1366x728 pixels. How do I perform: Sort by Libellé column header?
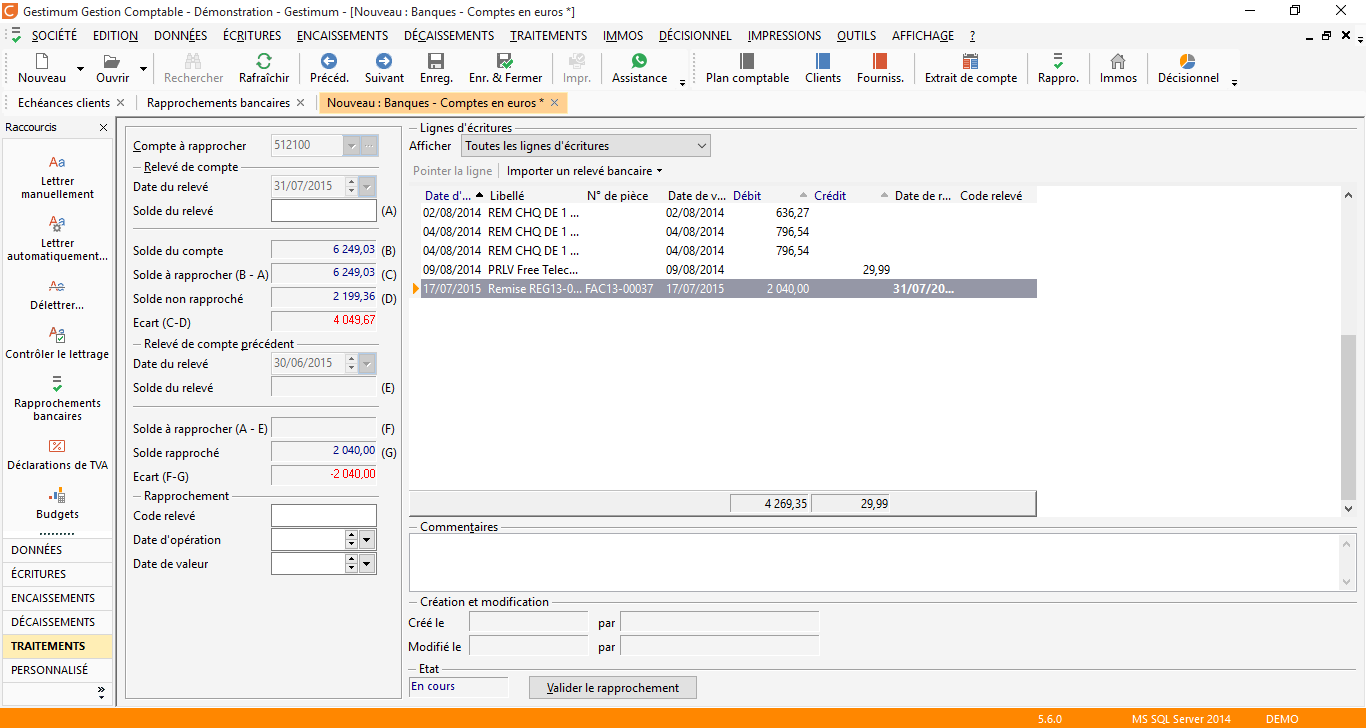pos(535,196)
